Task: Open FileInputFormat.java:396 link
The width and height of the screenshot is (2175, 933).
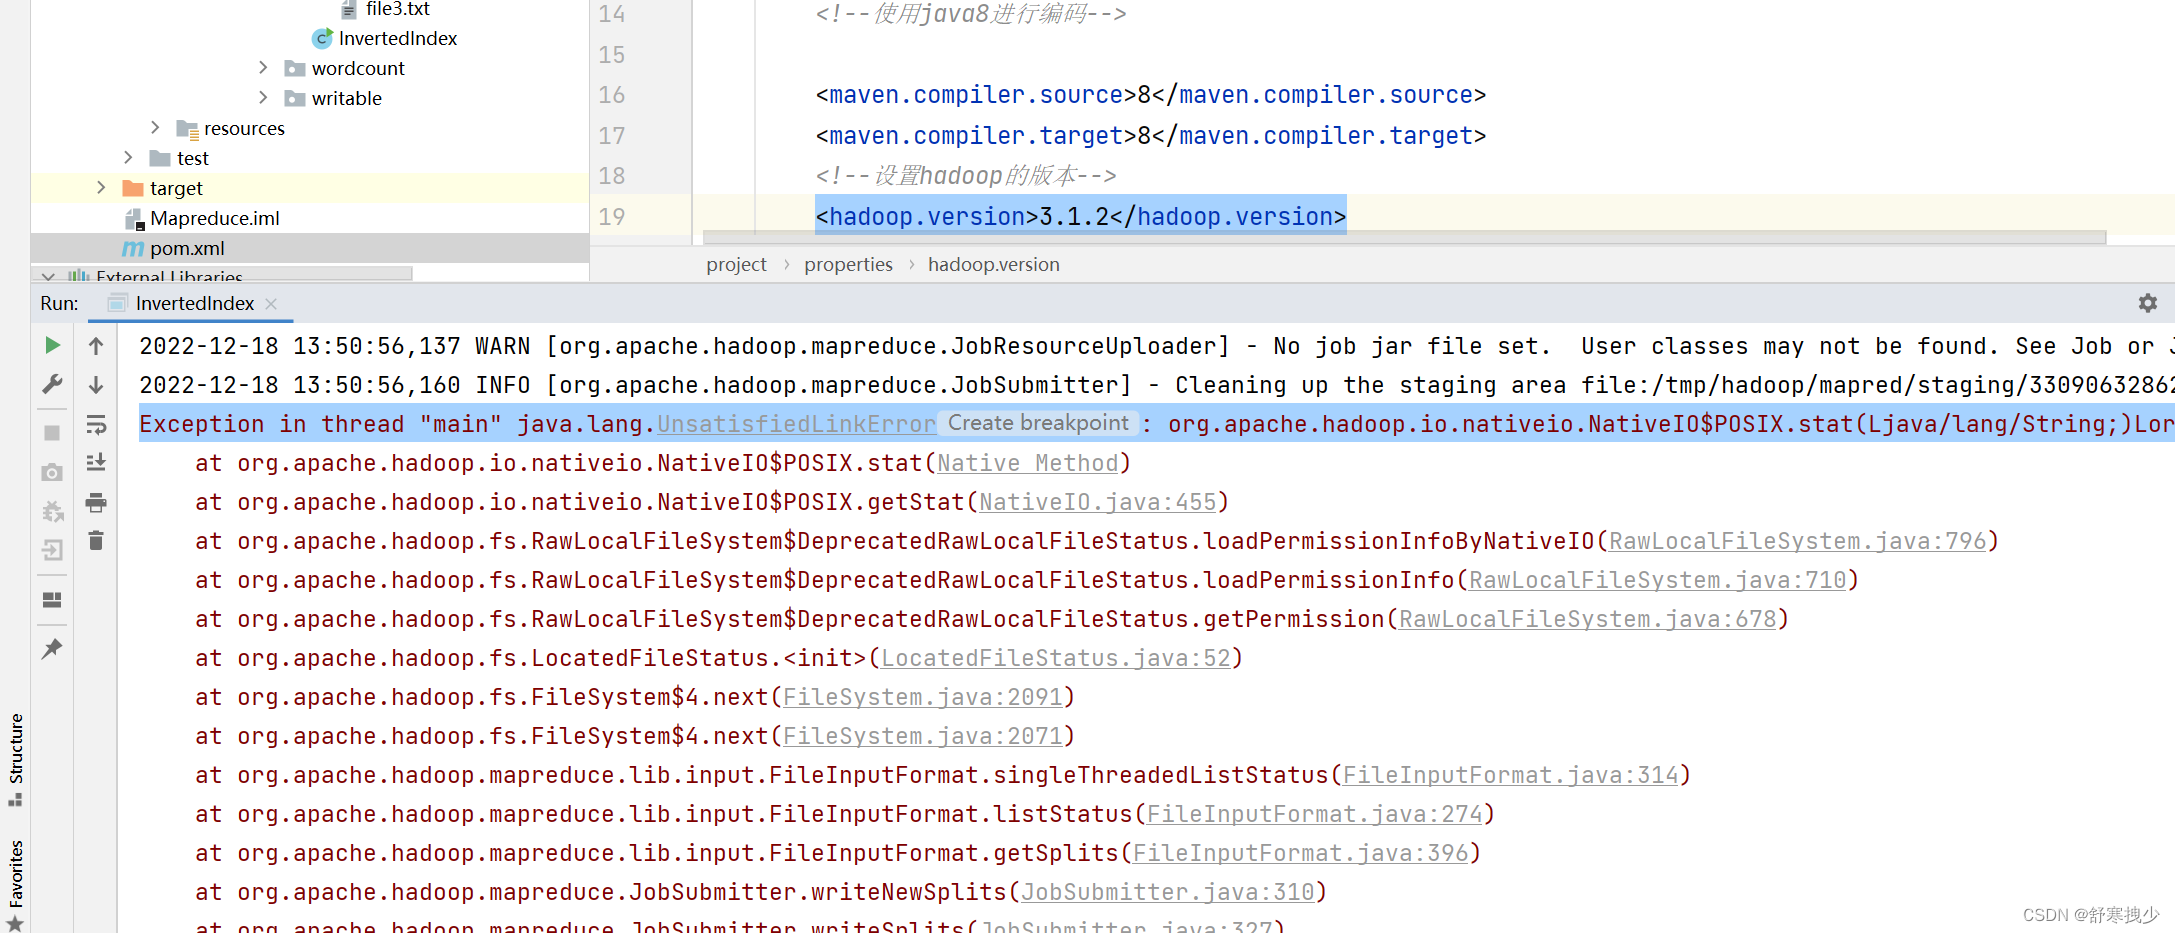Action: (x=1300, y=853)
